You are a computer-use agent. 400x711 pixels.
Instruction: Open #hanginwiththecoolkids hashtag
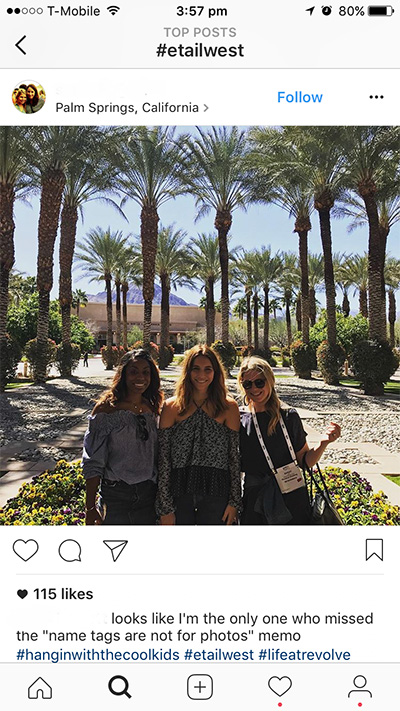(x=98, y=655)
